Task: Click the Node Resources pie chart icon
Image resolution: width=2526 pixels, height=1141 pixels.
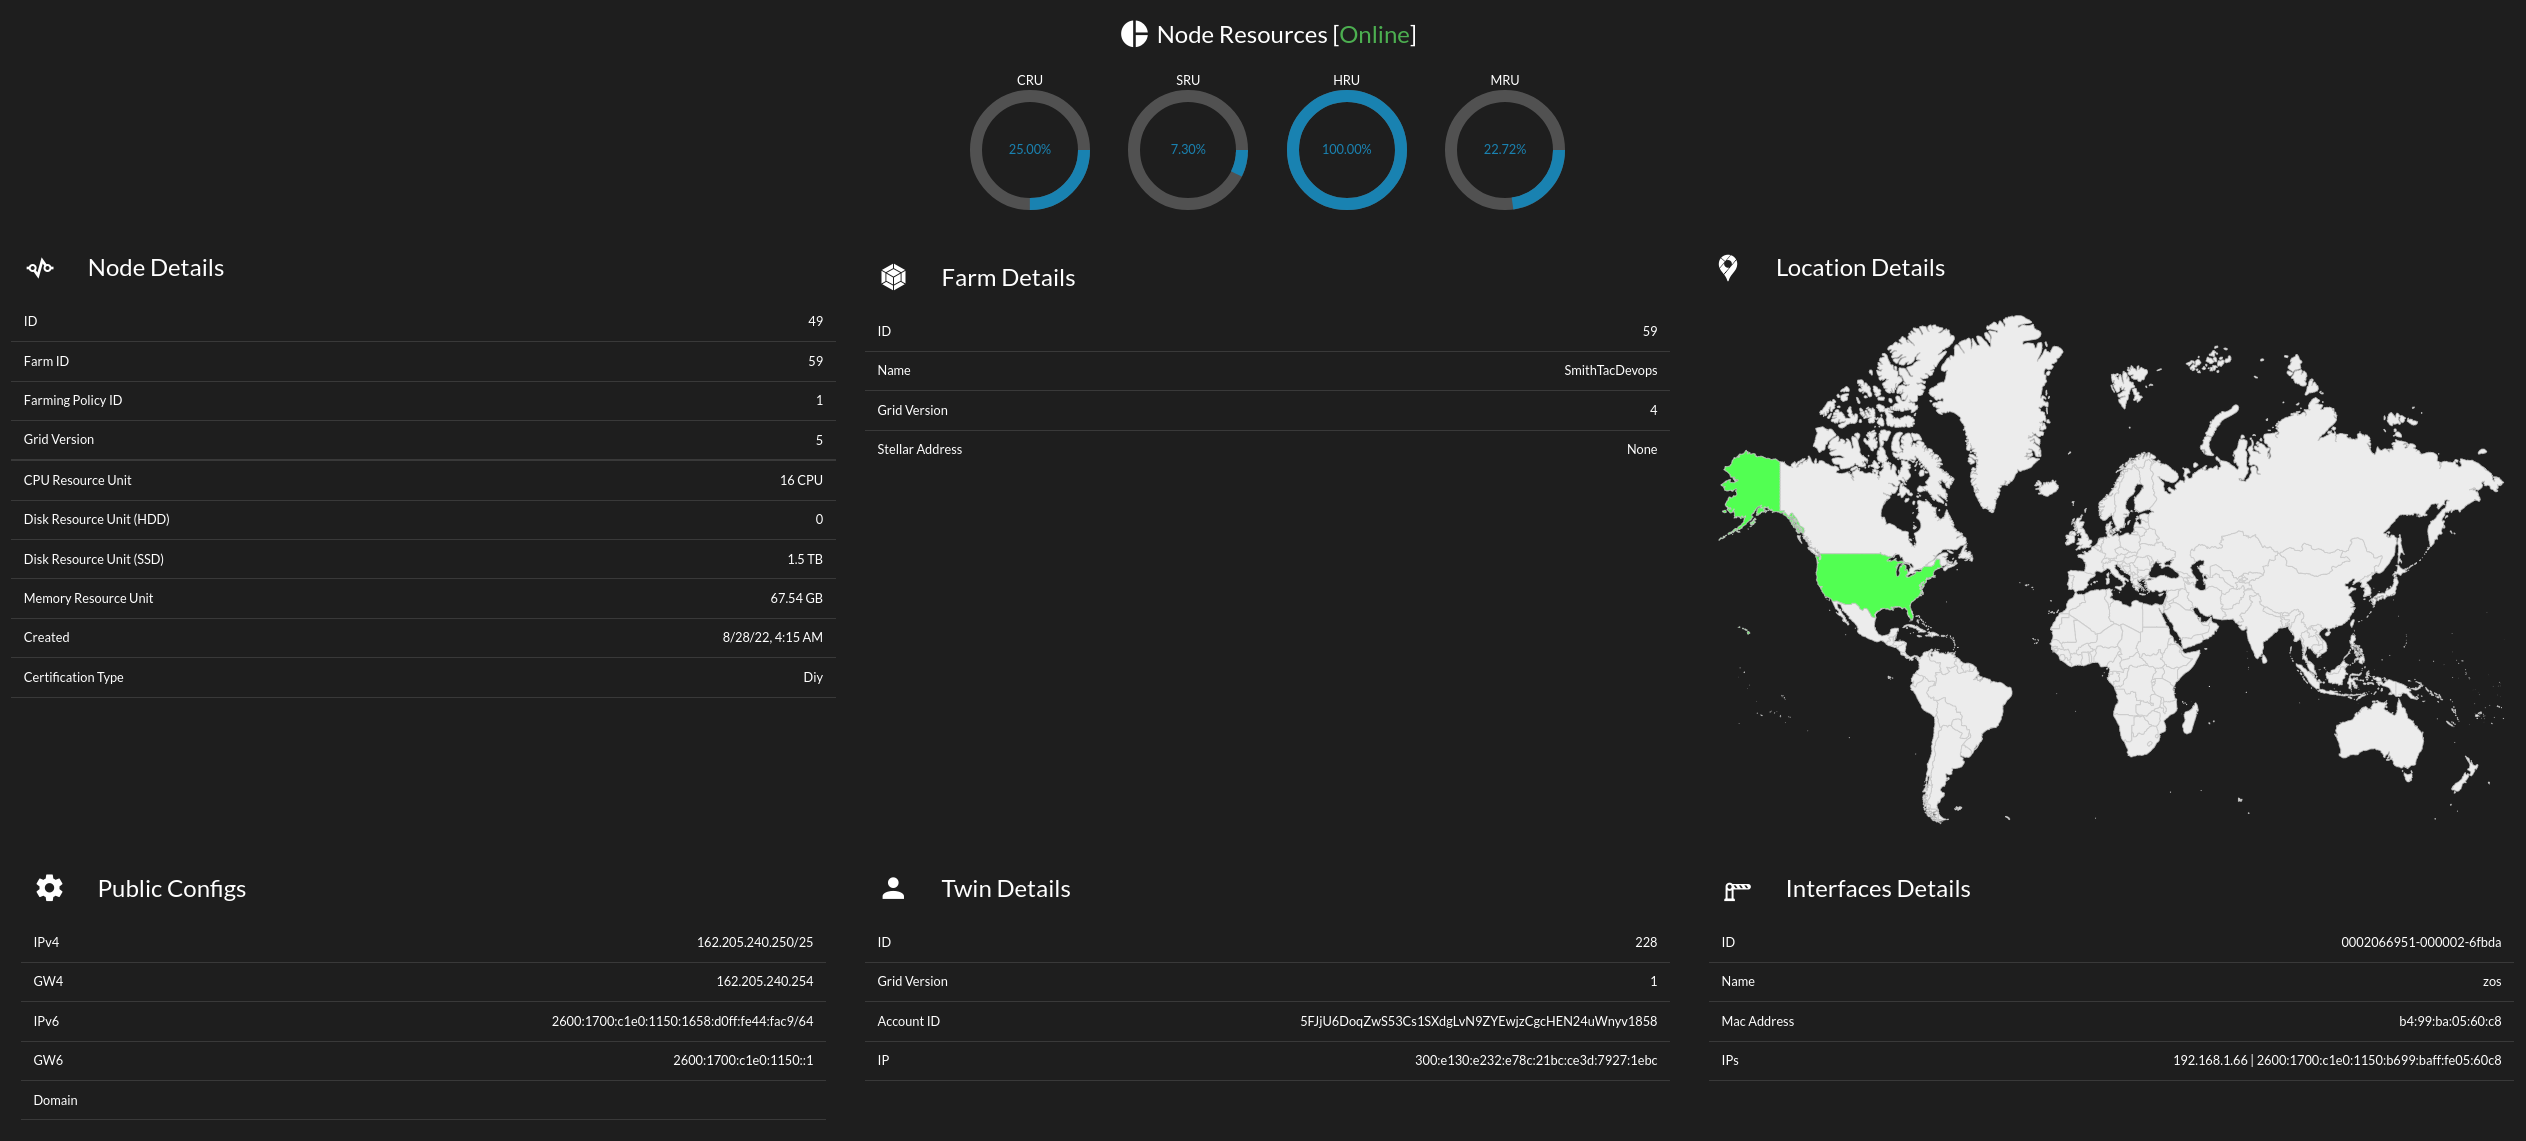Action: (x=1133, y=33)
